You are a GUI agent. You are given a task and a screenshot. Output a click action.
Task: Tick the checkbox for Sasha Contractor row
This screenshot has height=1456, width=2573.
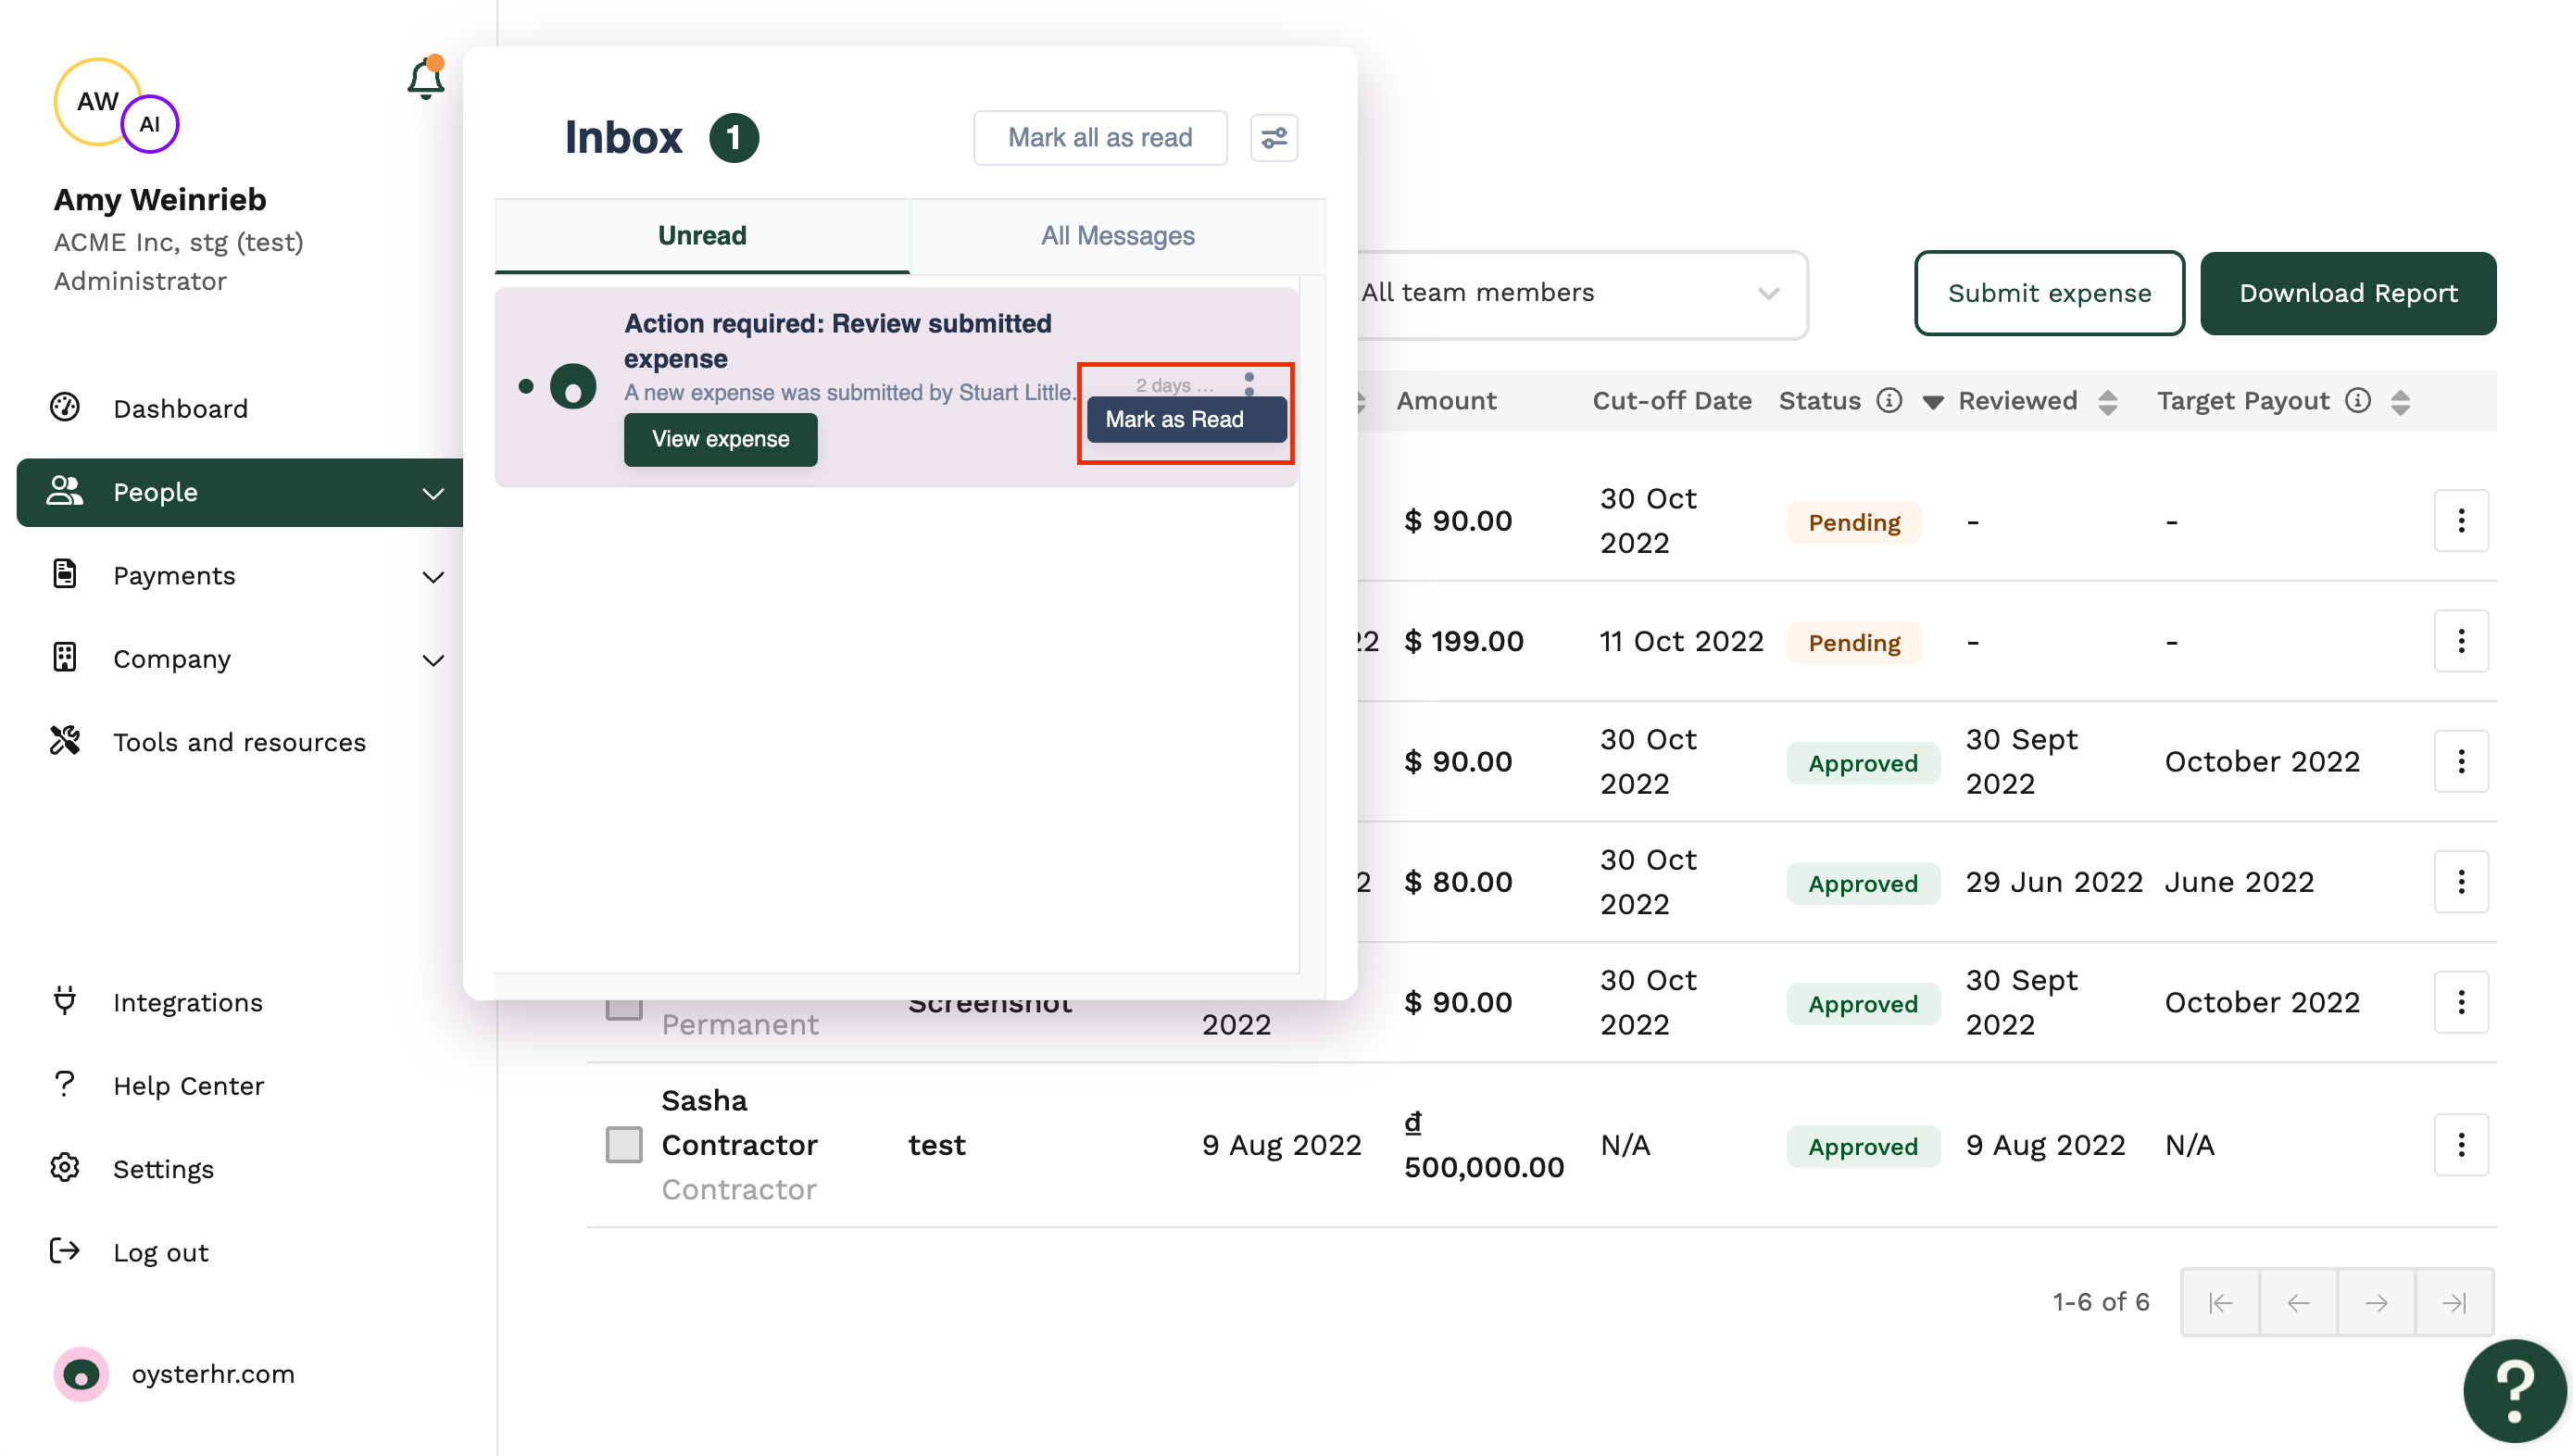tap(624, 1145)
